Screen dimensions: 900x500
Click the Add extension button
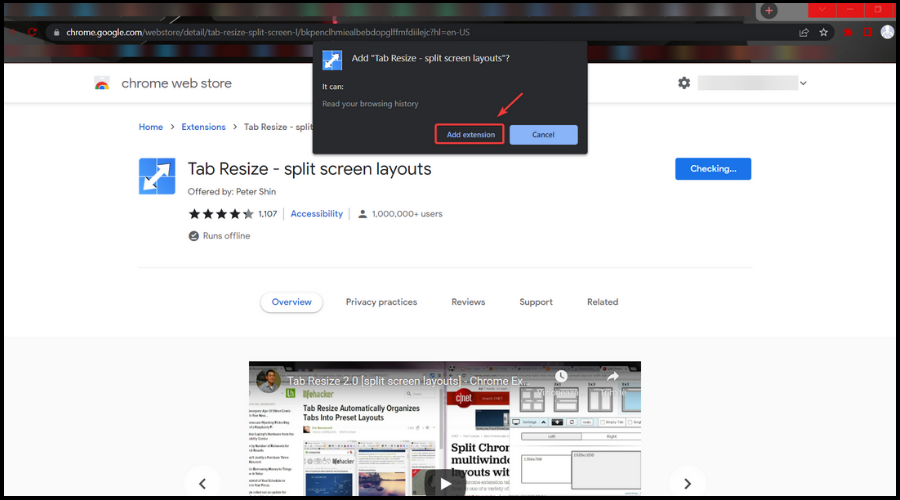(470, 134)
